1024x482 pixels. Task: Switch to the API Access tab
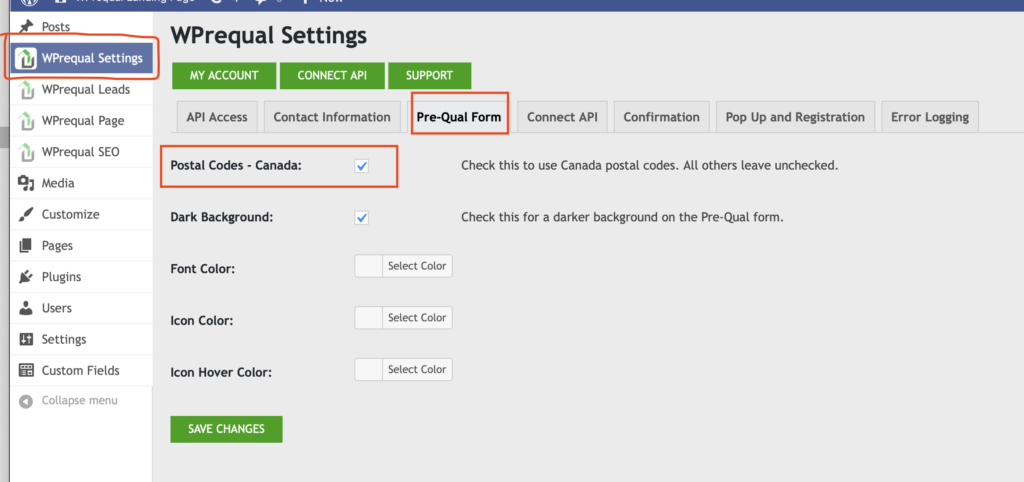217,118
